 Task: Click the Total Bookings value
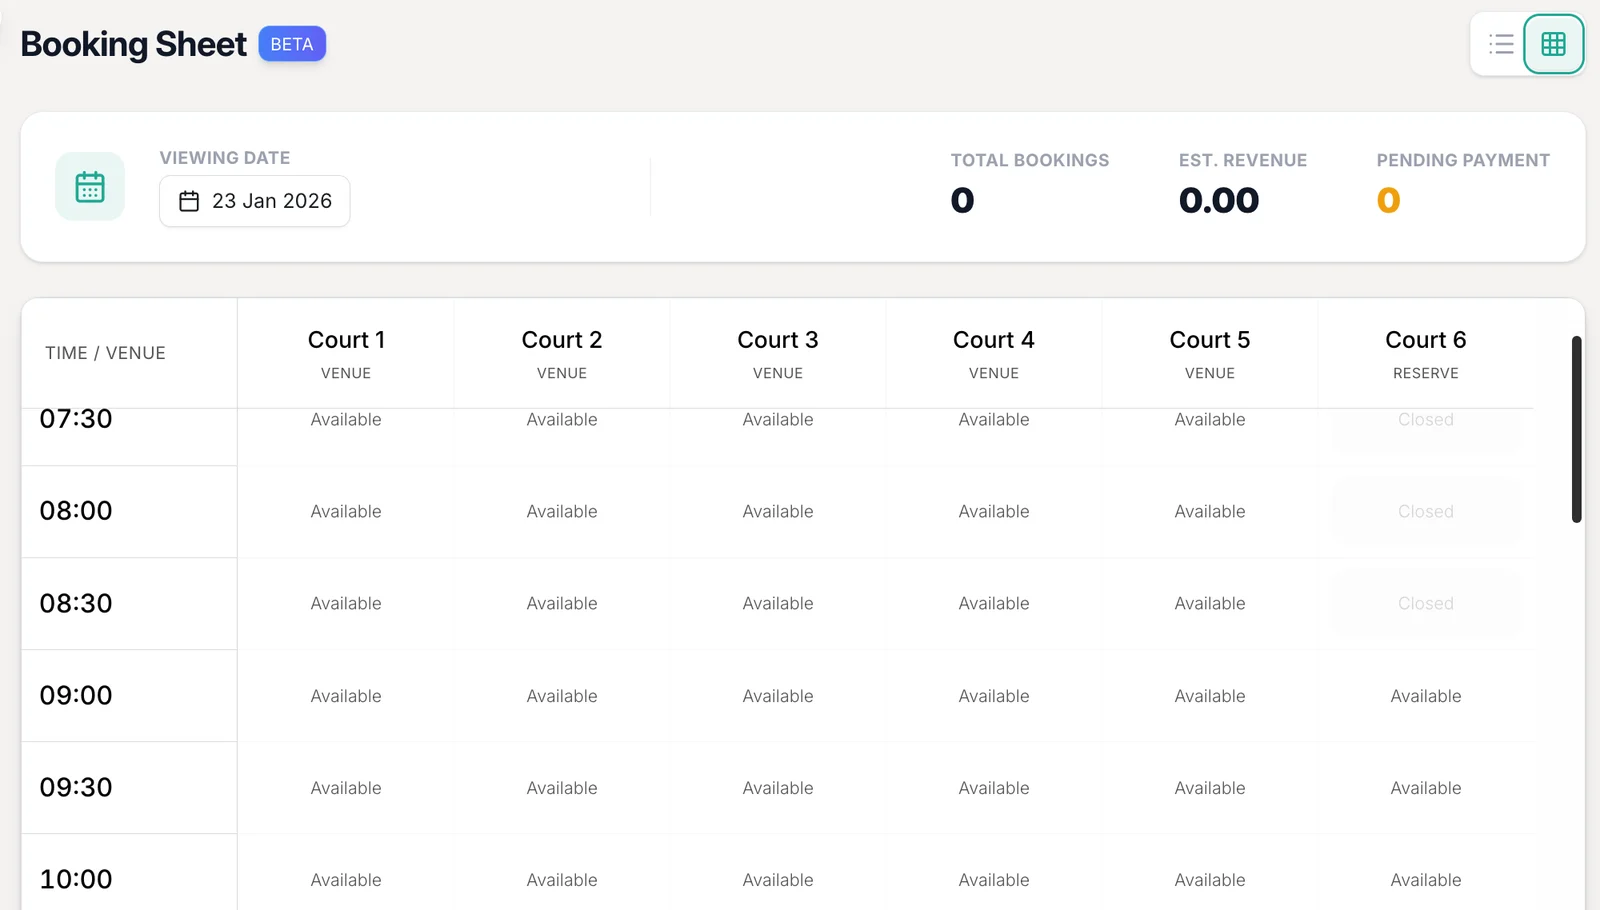(x=962, y=201)
